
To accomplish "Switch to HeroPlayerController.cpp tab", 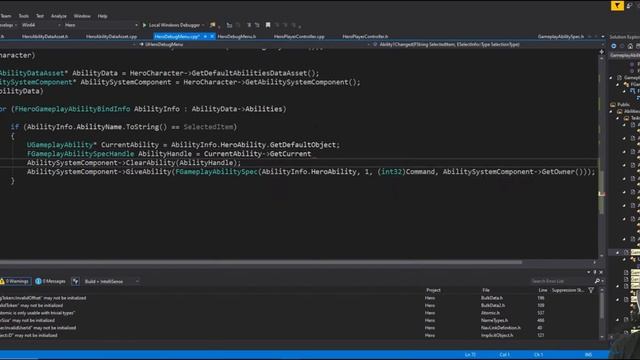I will (299, 36).
